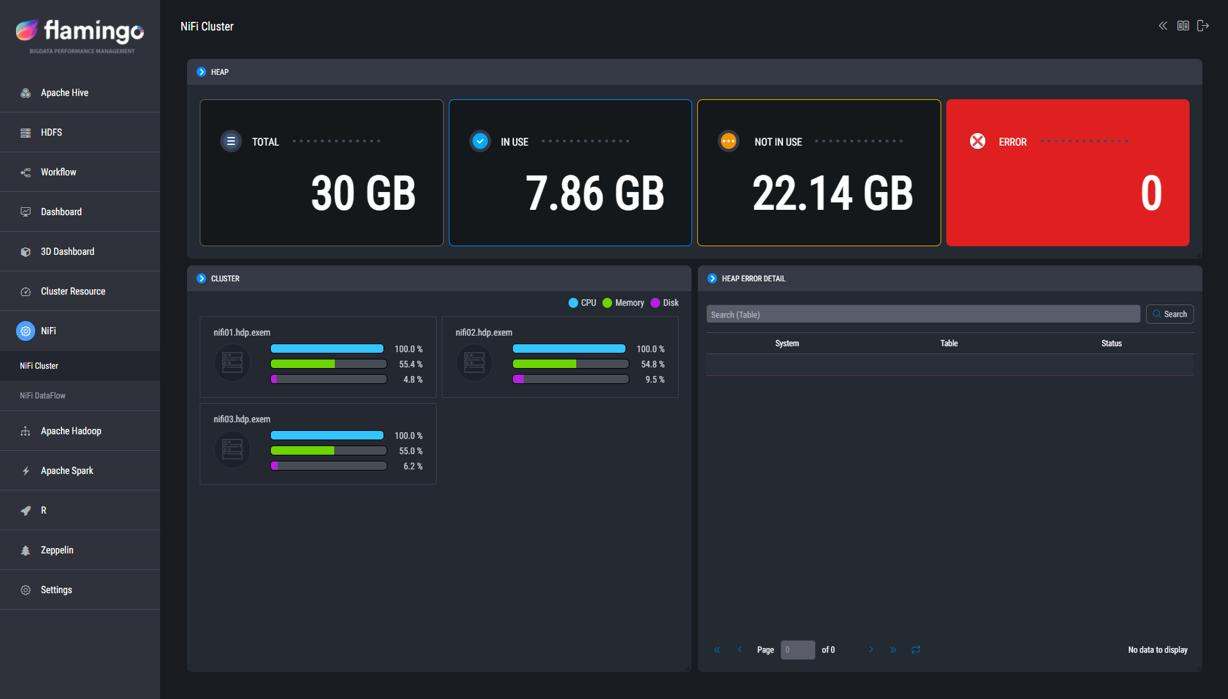Open the NiFi DataFlow submenu item
The height and width of the screenshot is (699, 1228).
tap(80, 396)
